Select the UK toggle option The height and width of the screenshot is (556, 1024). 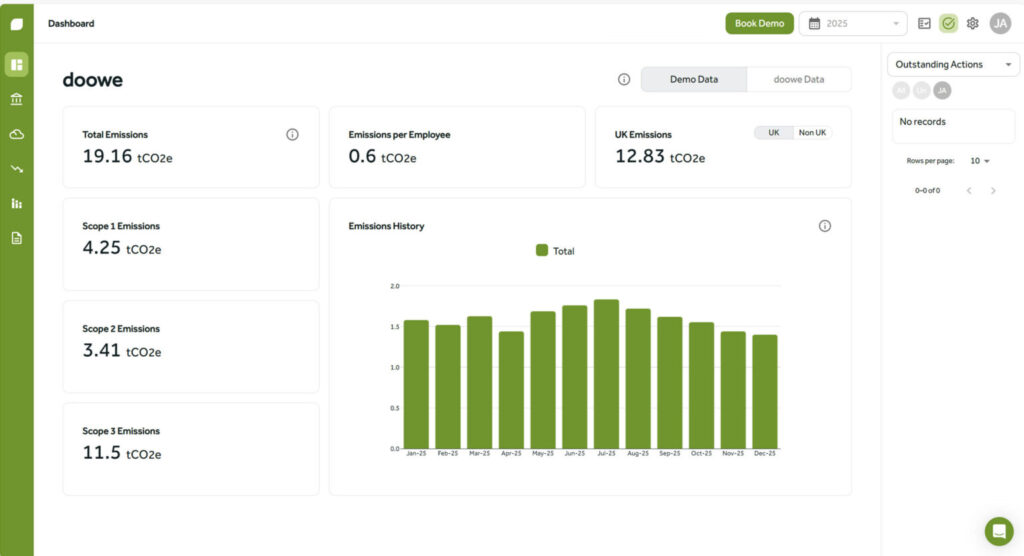(773, 133)
